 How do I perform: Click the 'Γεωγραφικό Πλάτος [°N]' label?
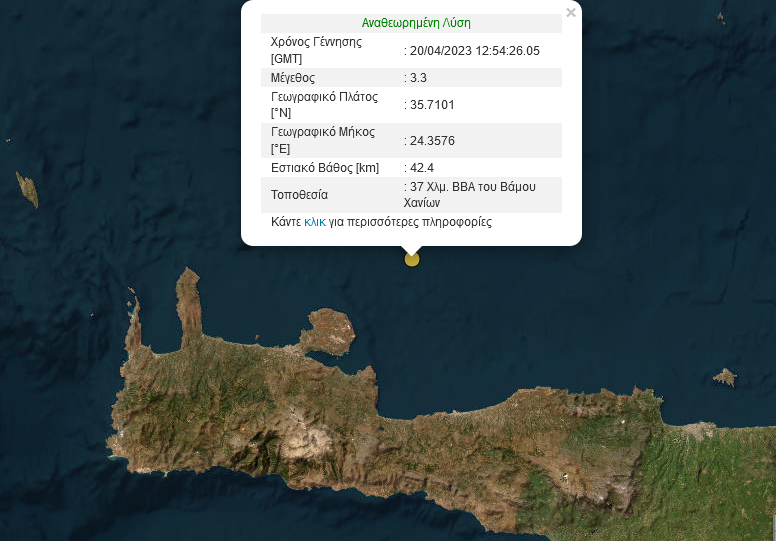coord(324,105)
